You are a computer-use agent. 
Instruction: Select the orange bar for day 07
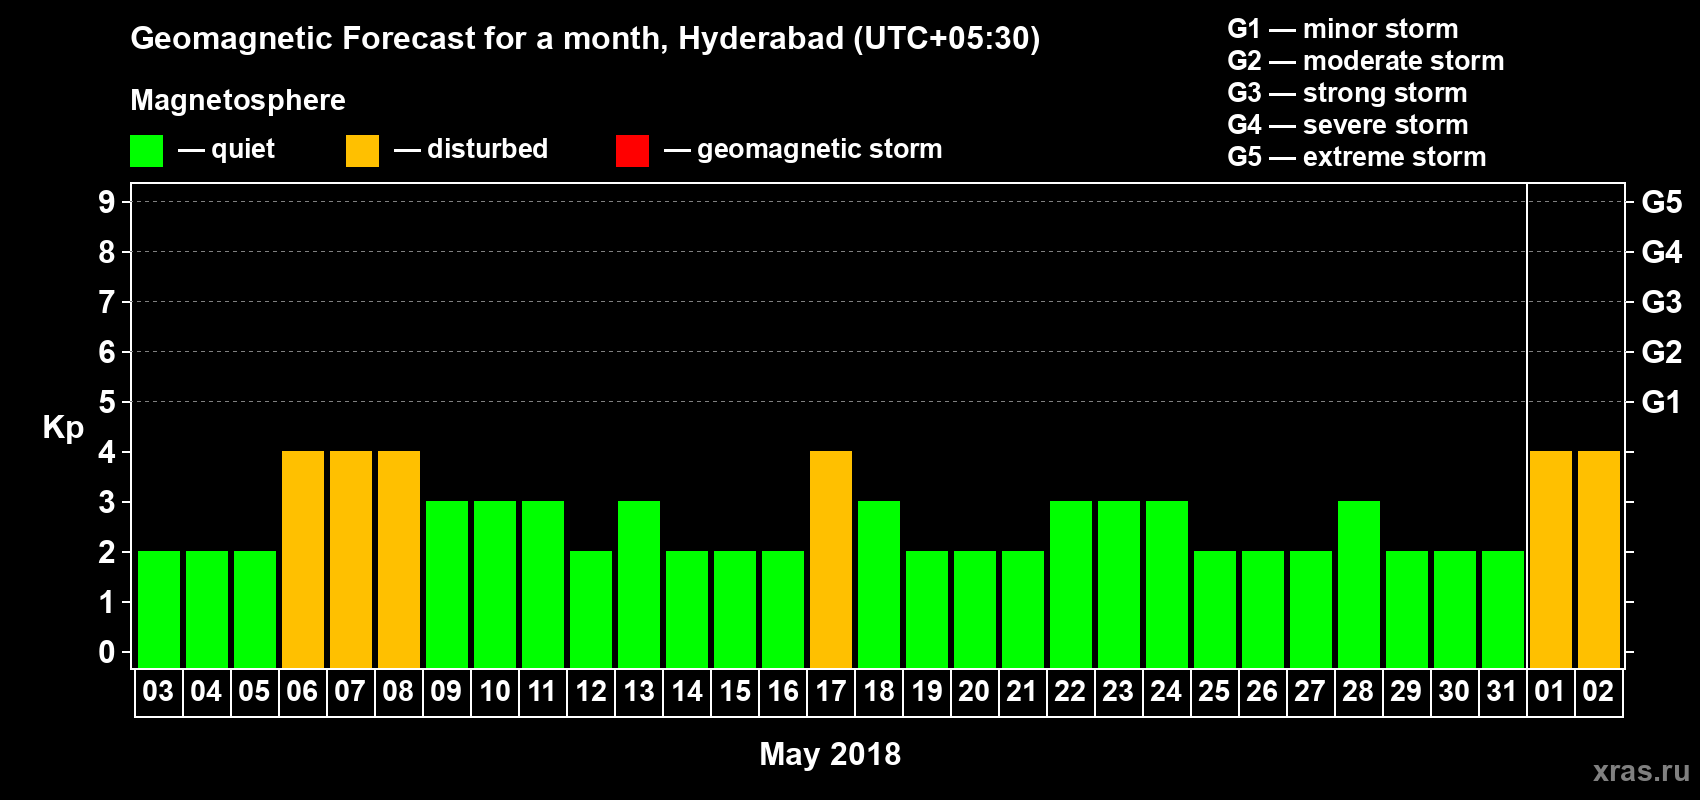[351, 559]
